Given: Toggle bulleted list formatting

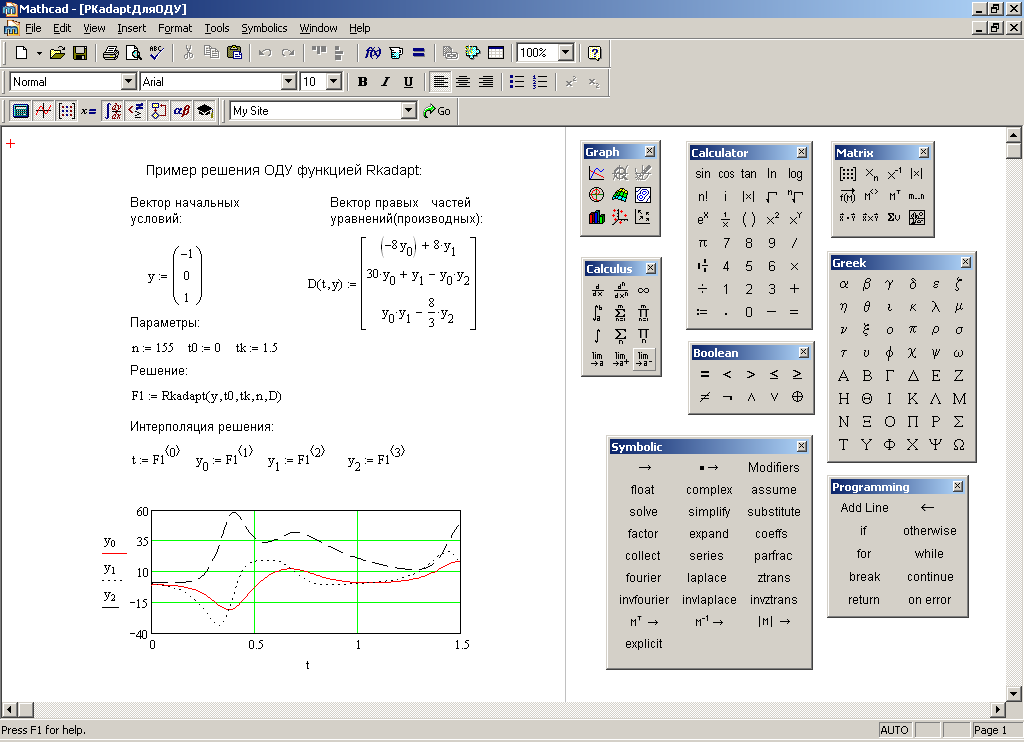Looking at the screenshot, I should 517,82.
